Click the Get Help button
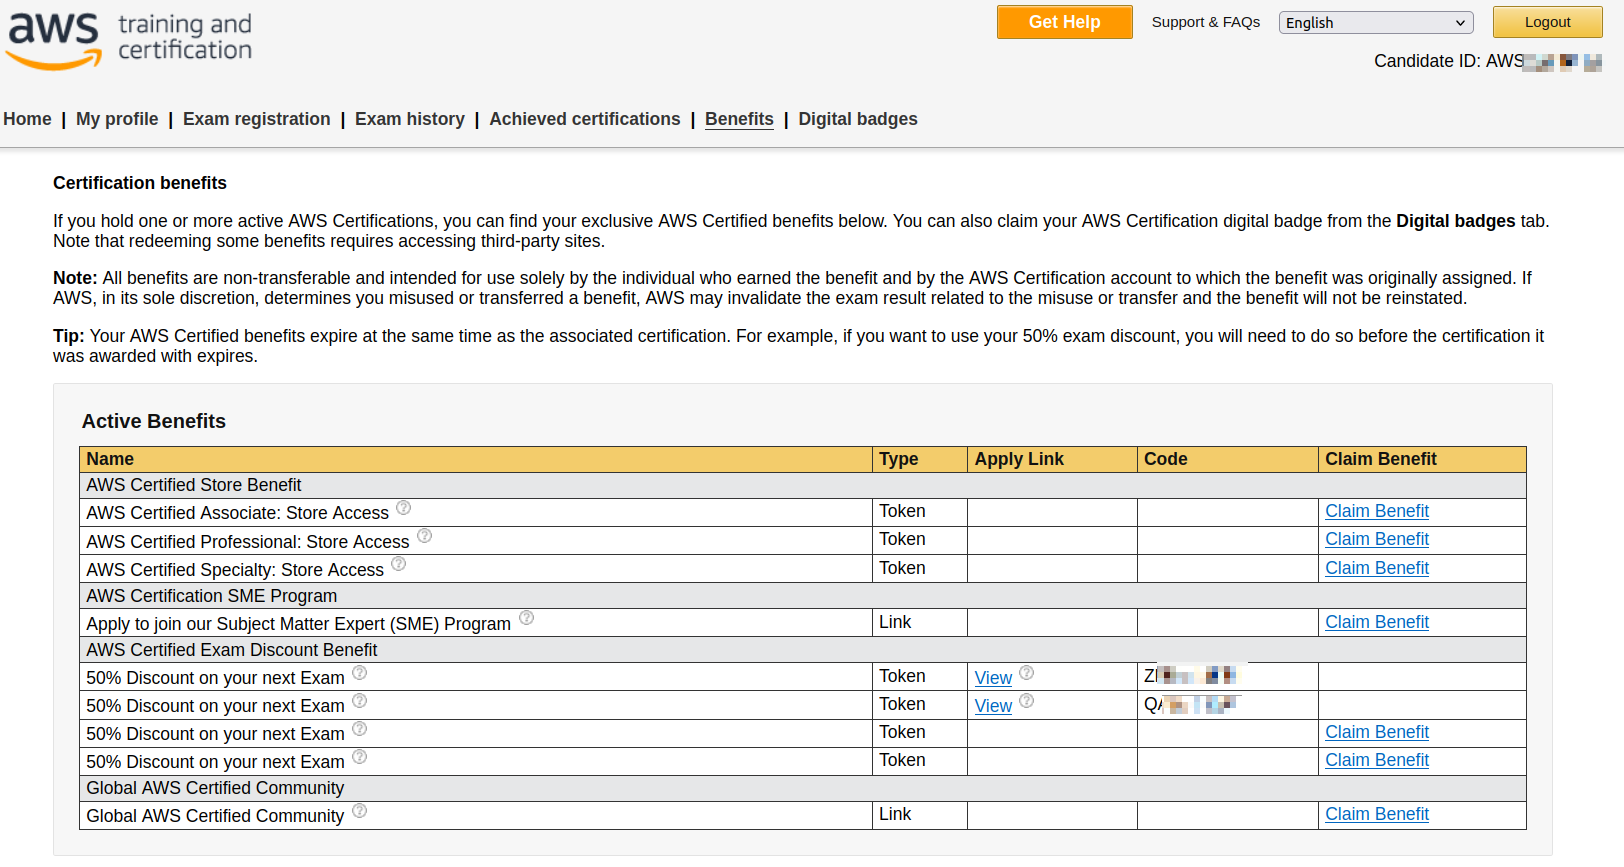 point(1065,22)
